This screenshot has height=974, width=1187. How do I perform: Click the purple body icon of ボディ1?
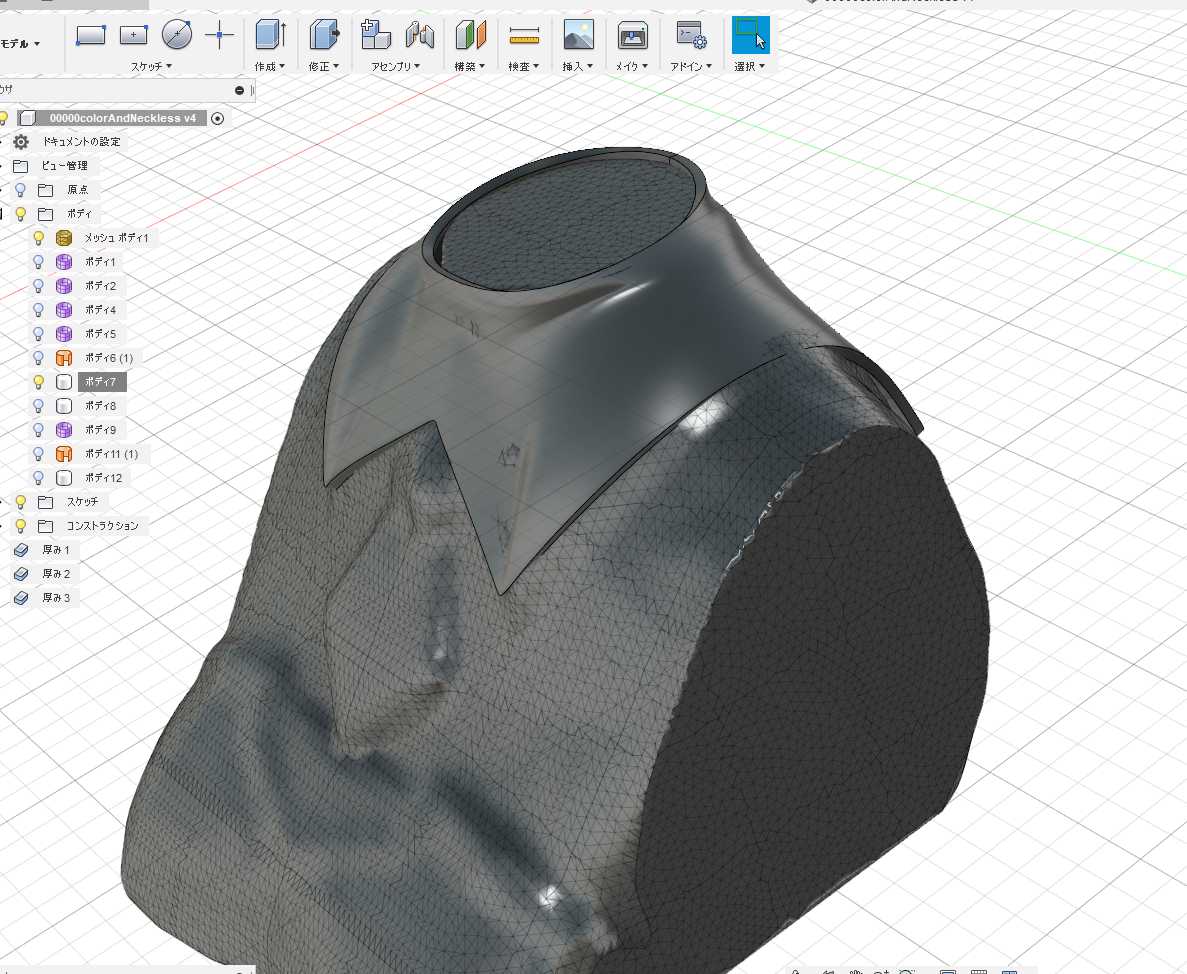click(64, 262)
